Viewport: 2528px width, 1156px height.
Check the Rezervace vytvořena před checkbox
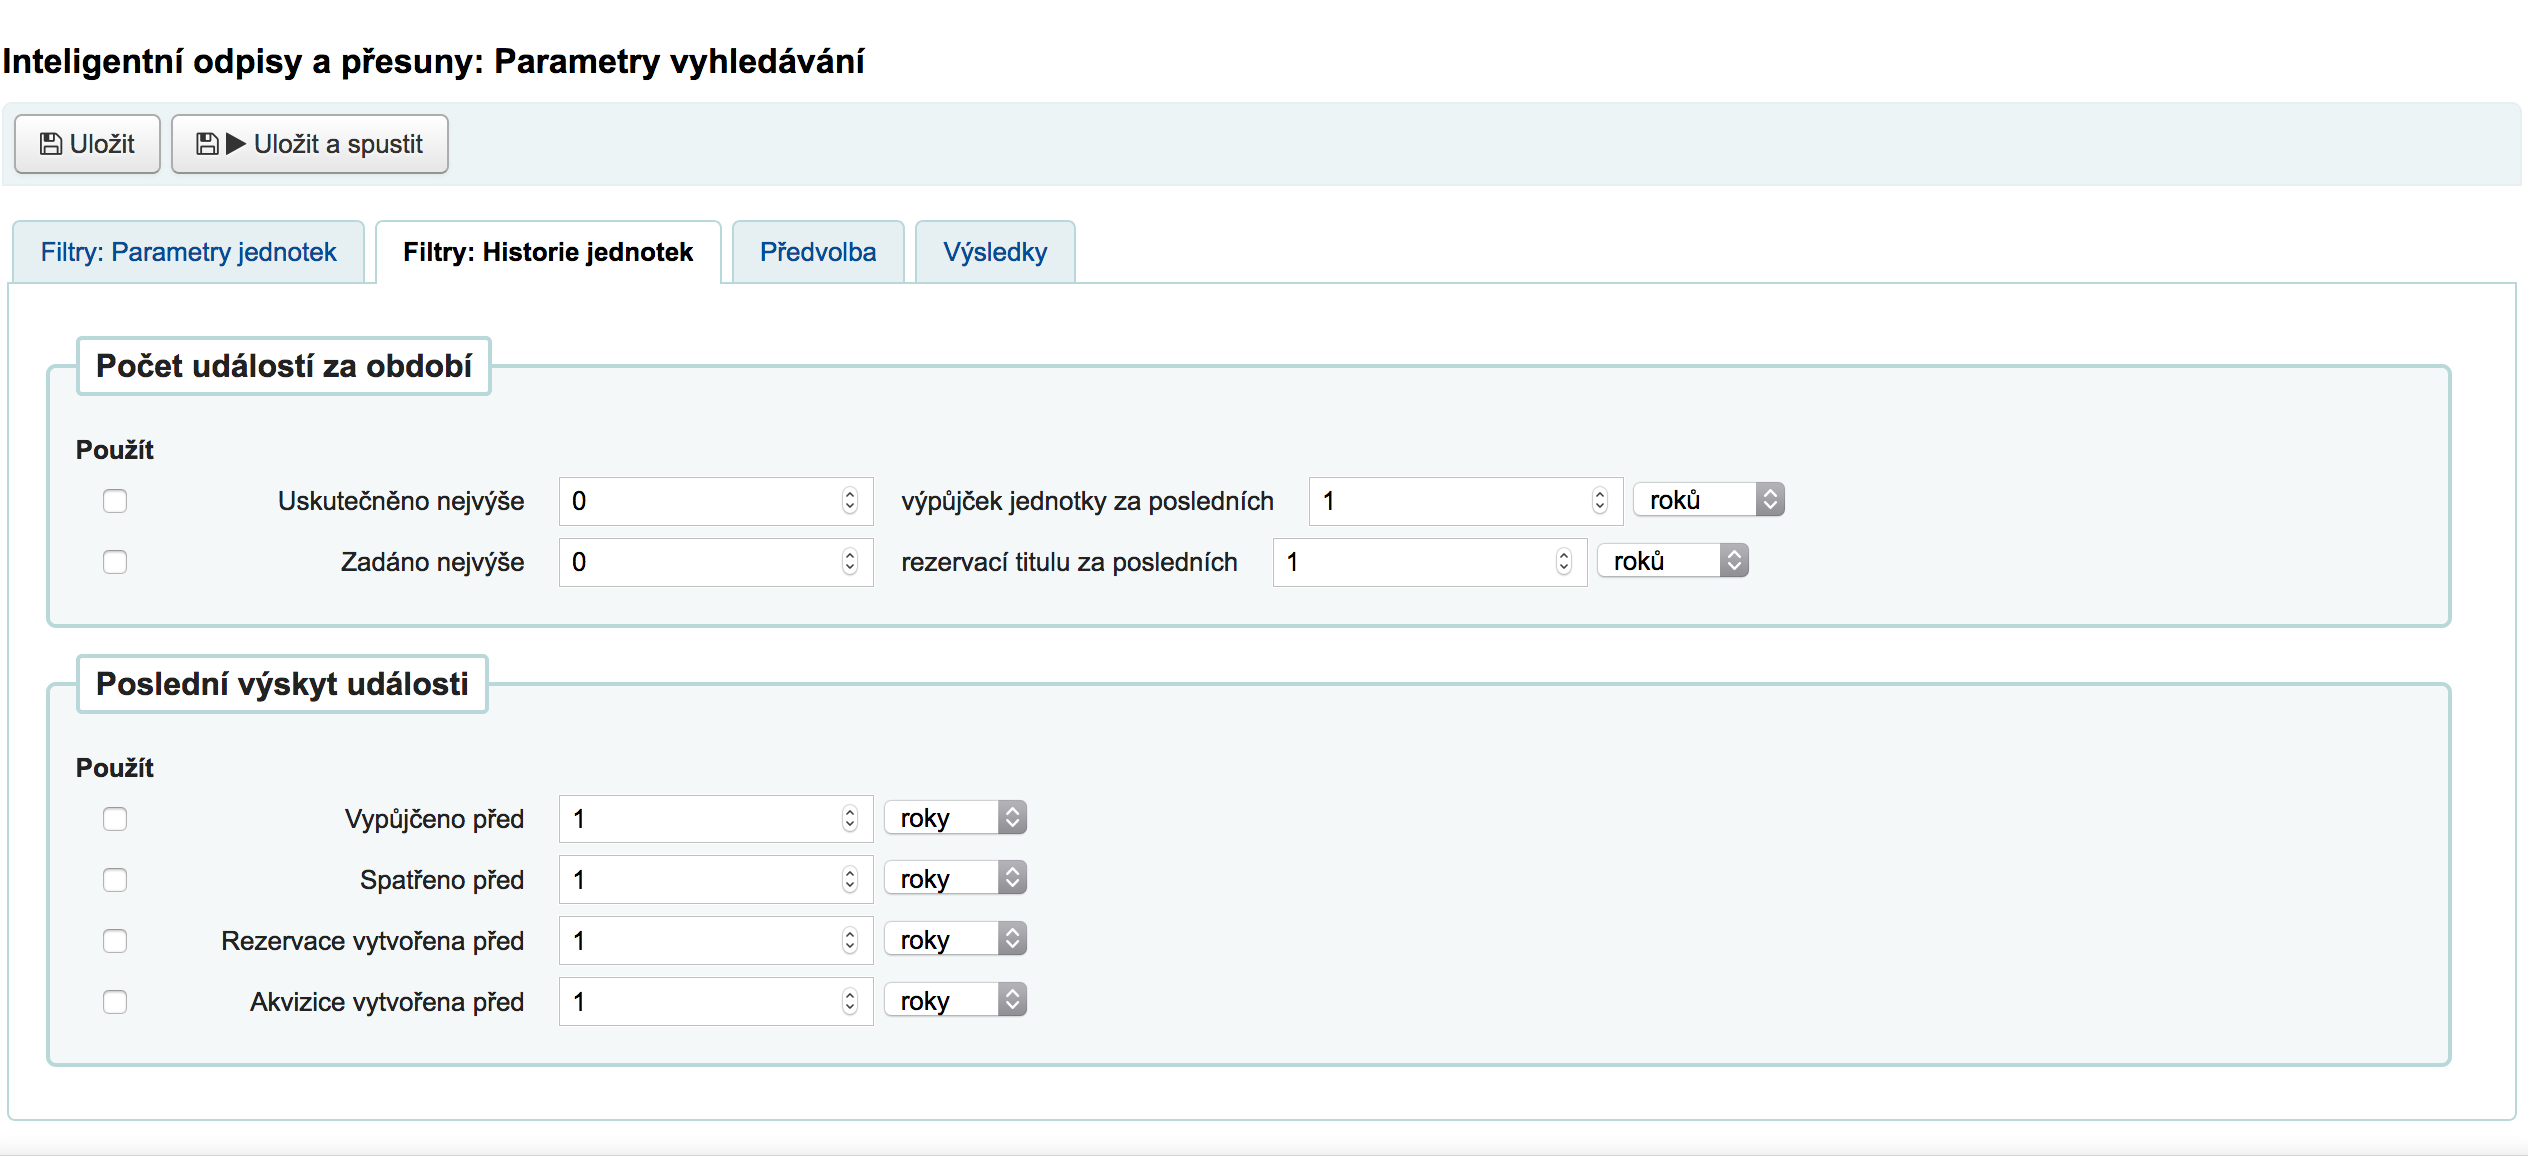115,941
